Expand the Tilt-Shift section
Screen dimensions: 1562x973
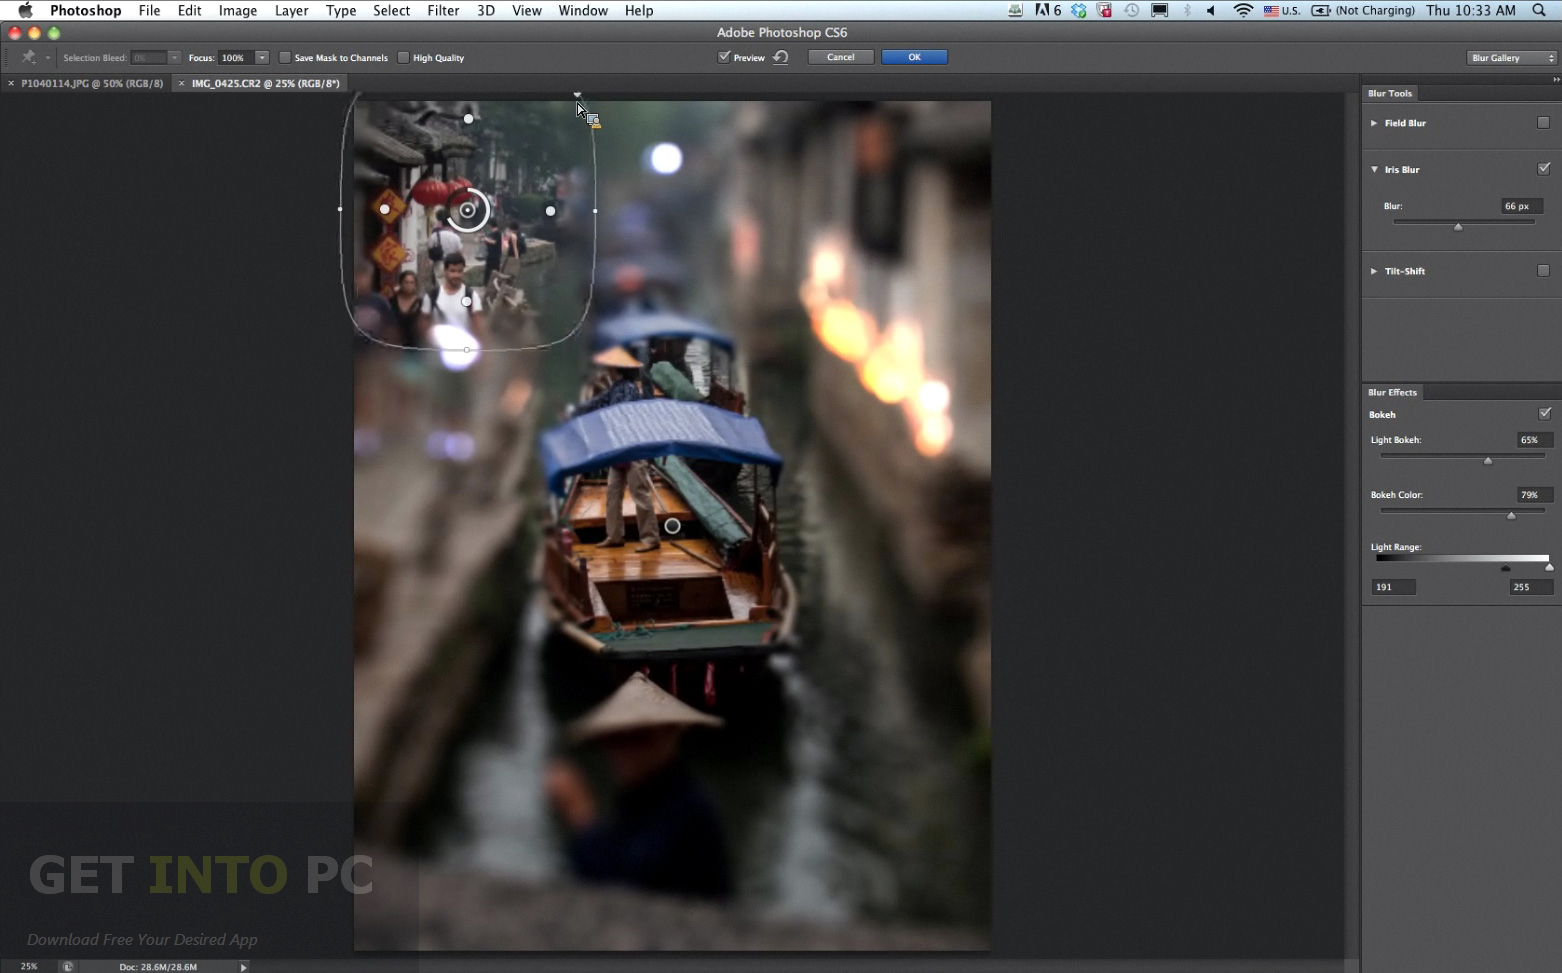(x=1374, y=271)
